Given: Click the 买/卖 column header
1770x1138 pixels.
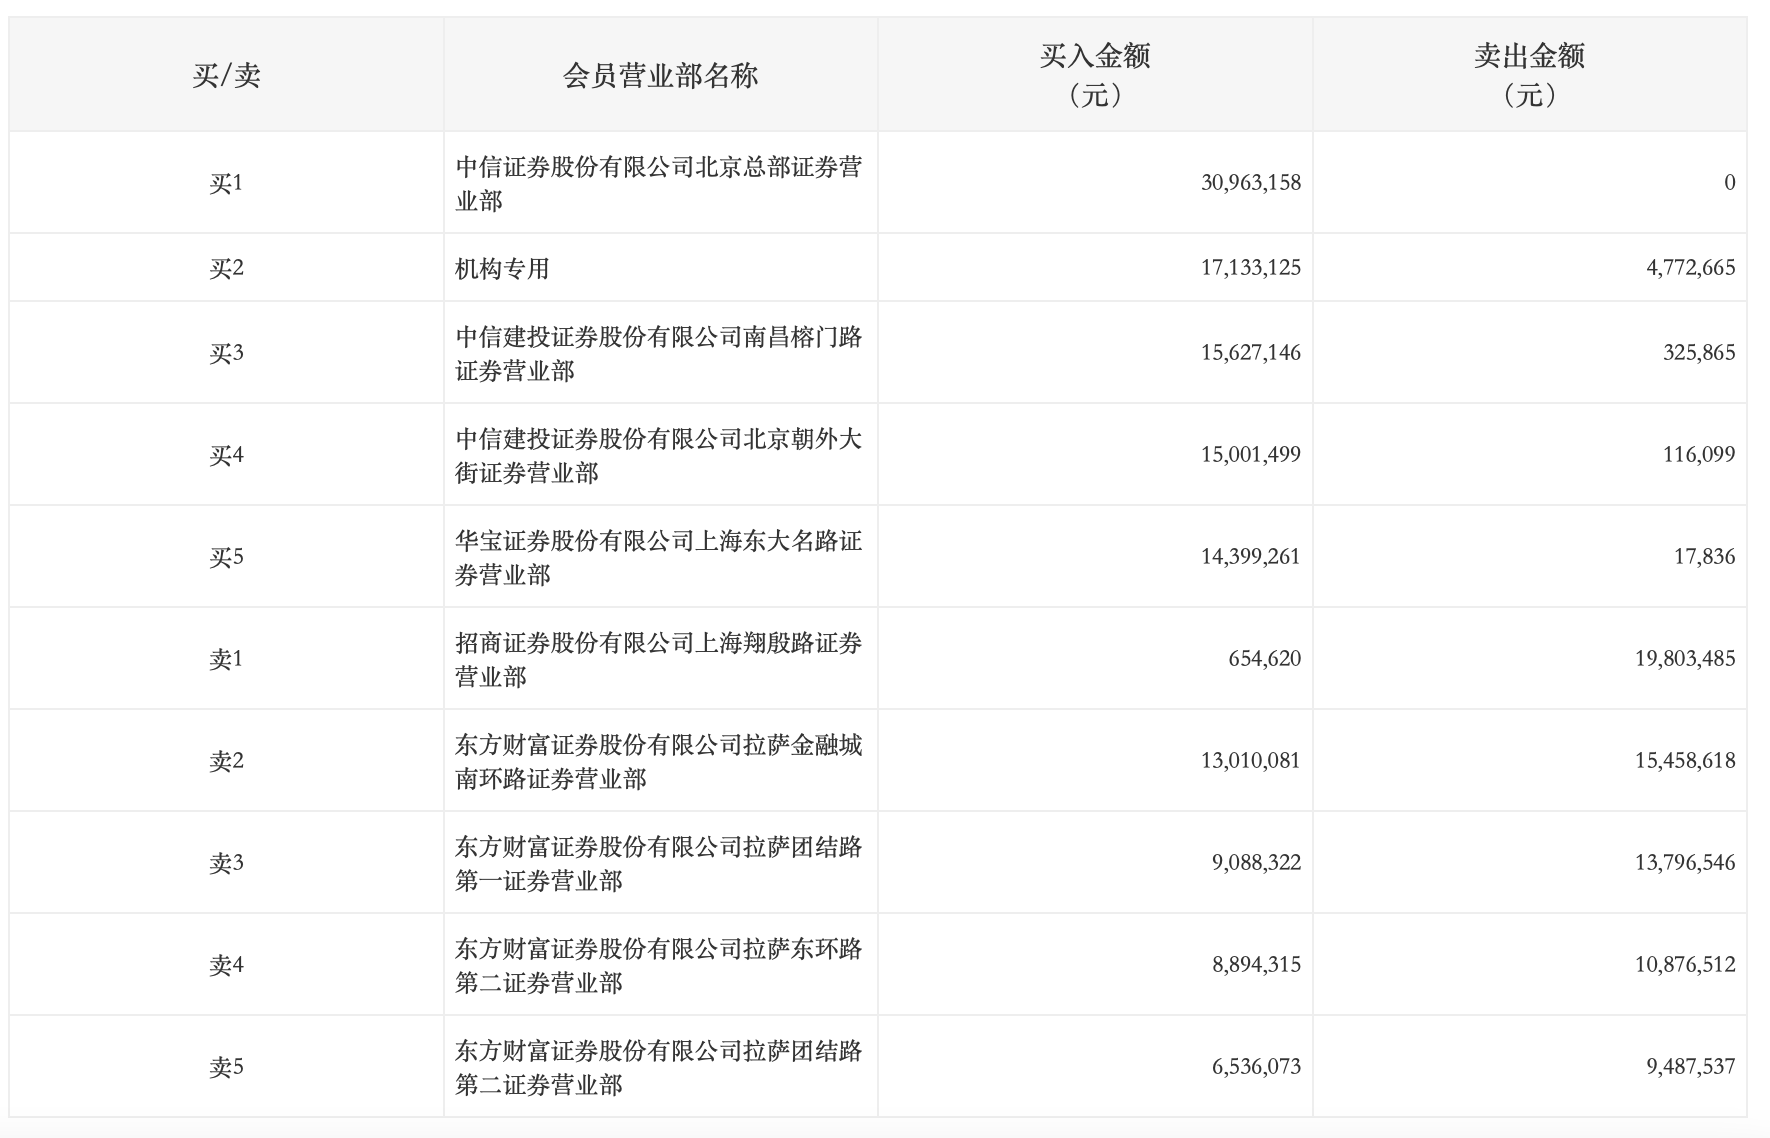Looking at the screenshot, I should coord(226,75).
